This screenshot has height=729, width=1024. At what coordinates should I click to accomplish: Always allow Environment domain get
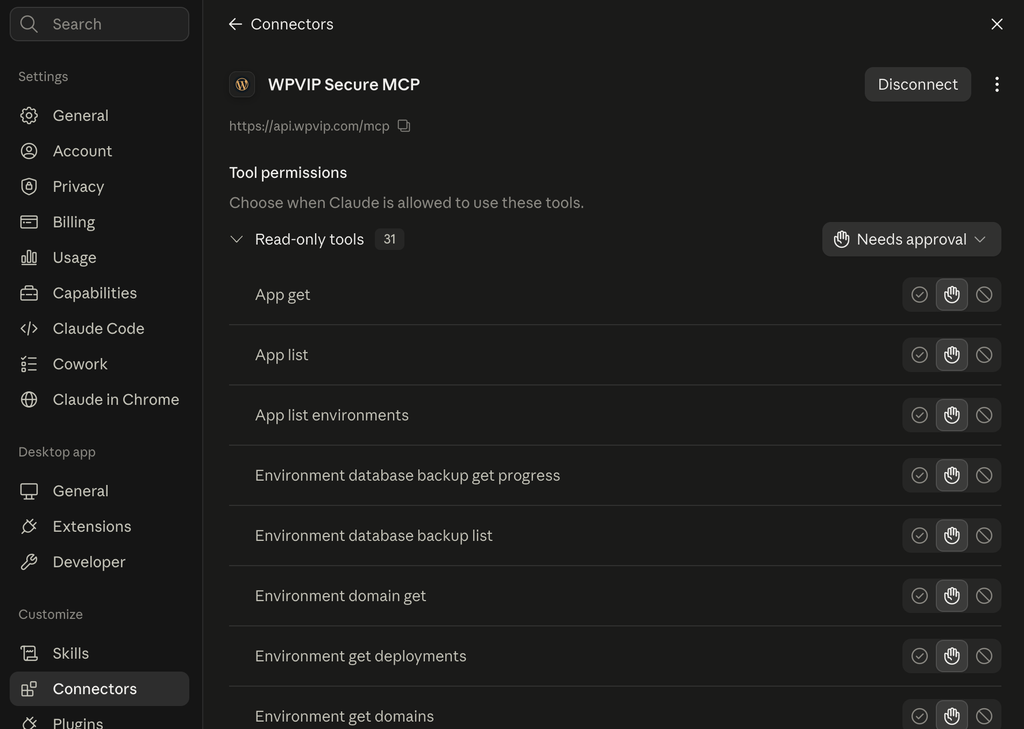(x=920, y=596)
